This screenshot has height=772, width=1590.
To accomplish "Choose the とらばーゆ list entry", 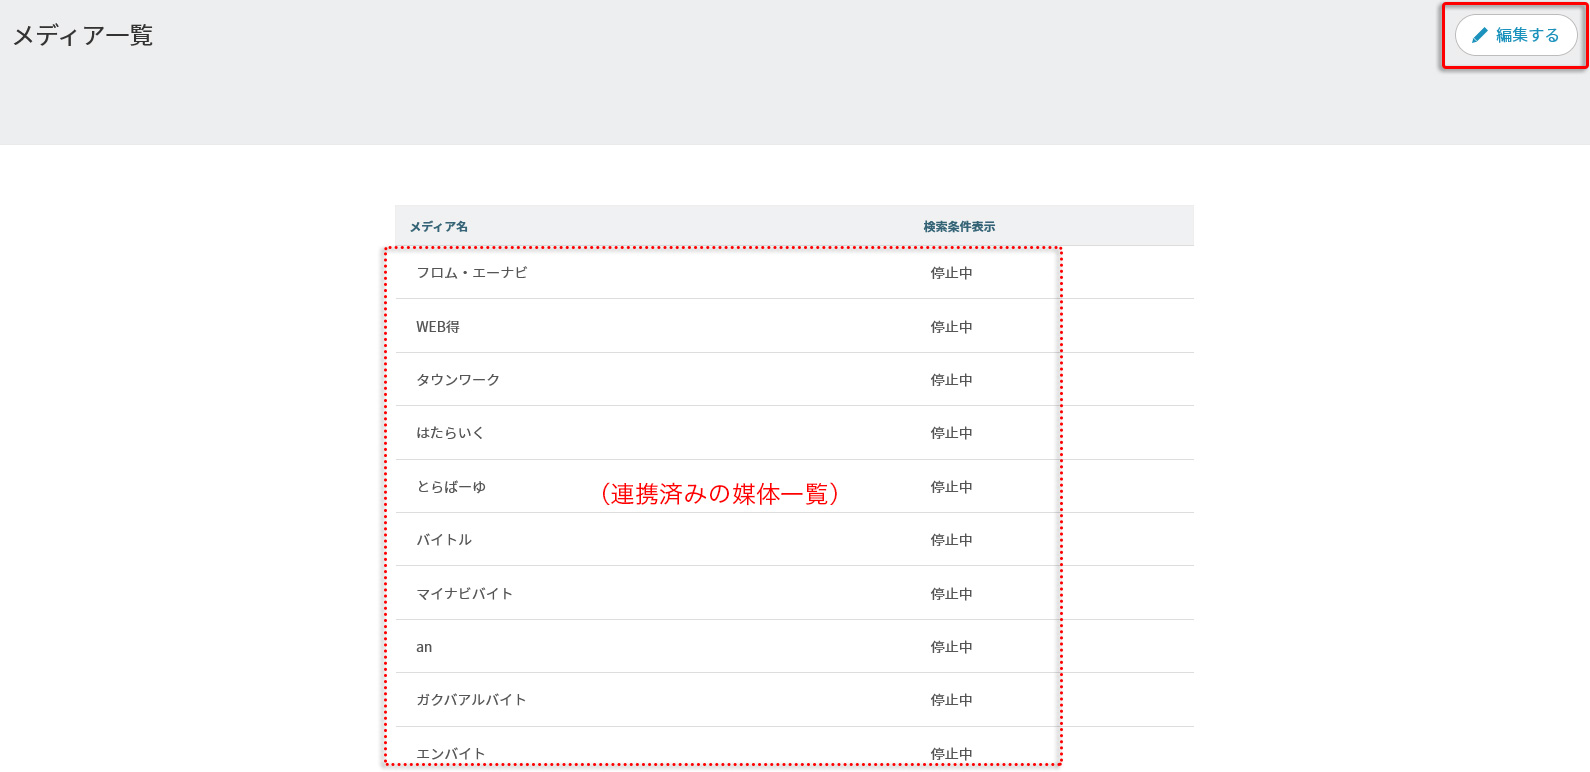I will (451, 487).
